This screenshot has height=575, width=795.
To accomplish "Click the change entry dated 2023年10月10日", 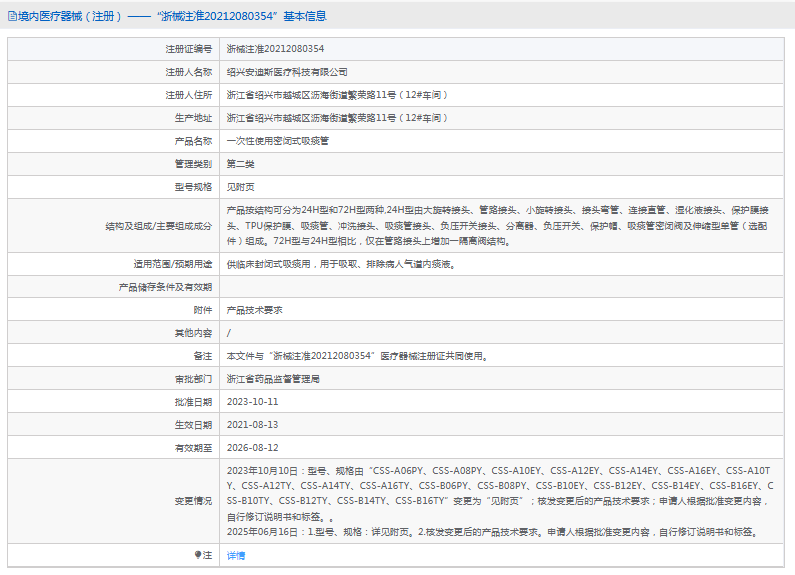I will click(x=500, y=493).
